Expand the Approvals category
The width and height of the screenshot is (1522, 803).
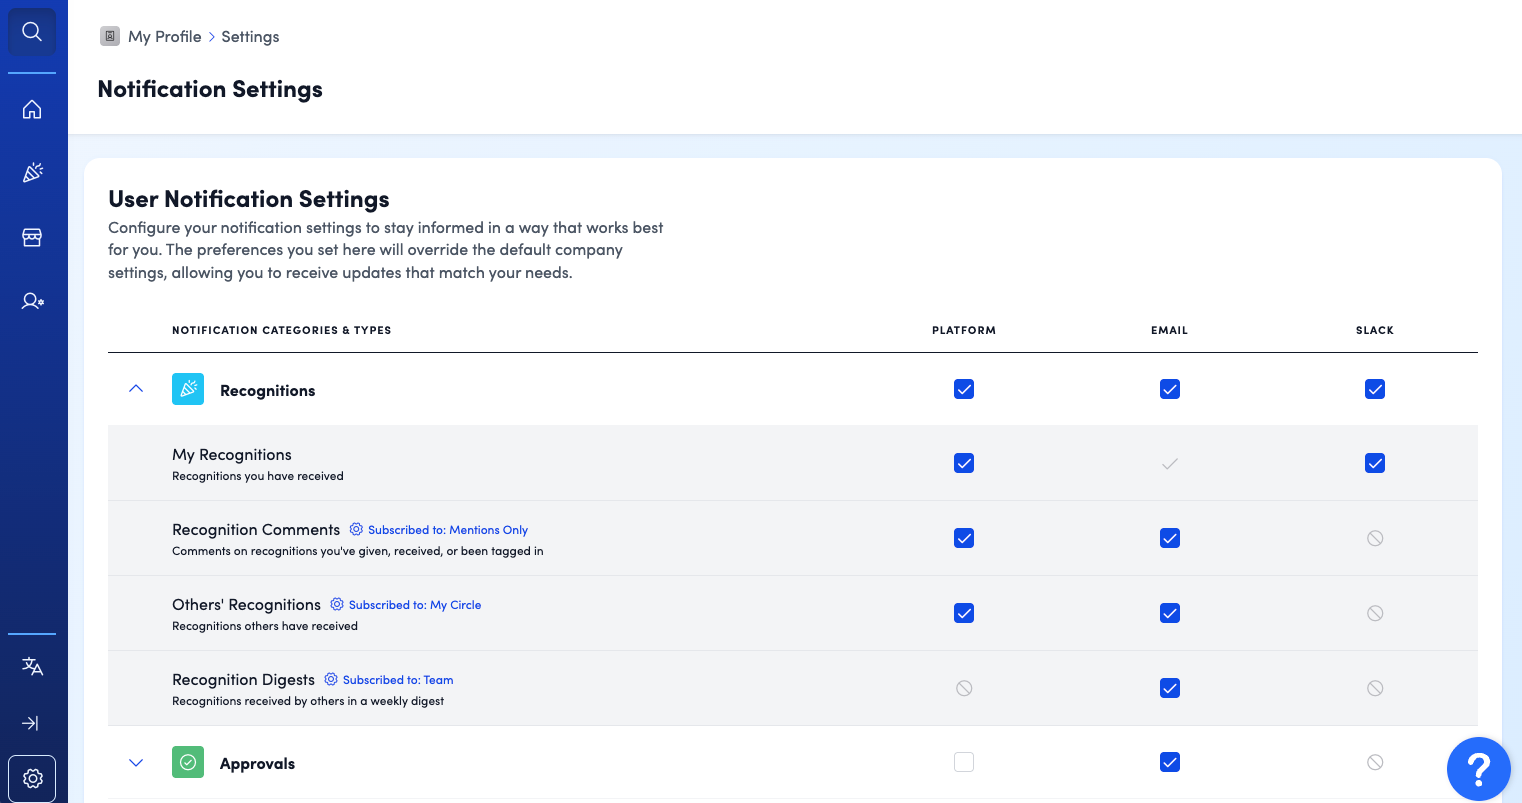tap(136, 763)
